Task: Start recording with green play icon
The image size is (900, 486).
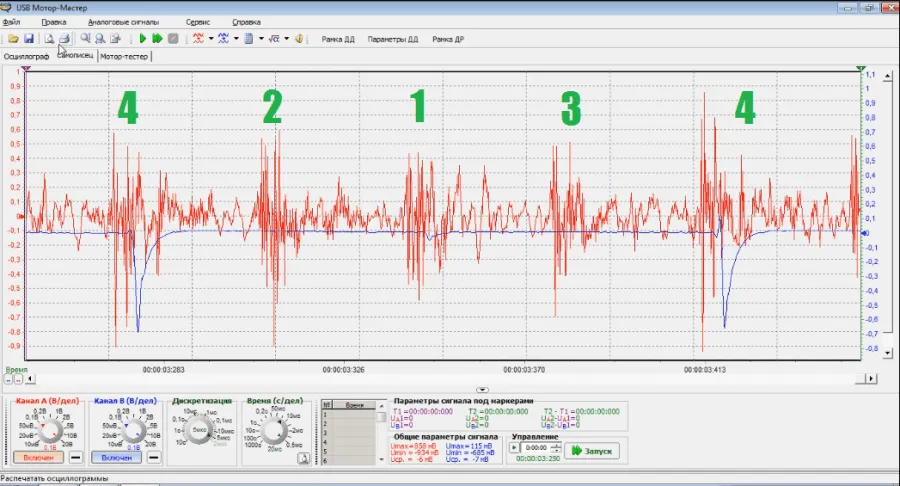Action: 142,38
